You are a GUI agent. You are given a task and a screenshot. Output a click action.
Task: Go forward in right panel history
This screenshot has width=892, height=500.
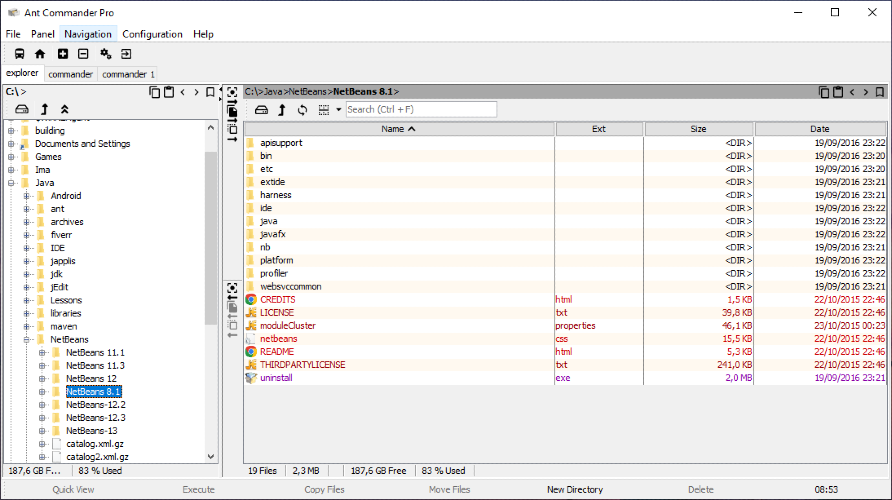pos(866,92)
